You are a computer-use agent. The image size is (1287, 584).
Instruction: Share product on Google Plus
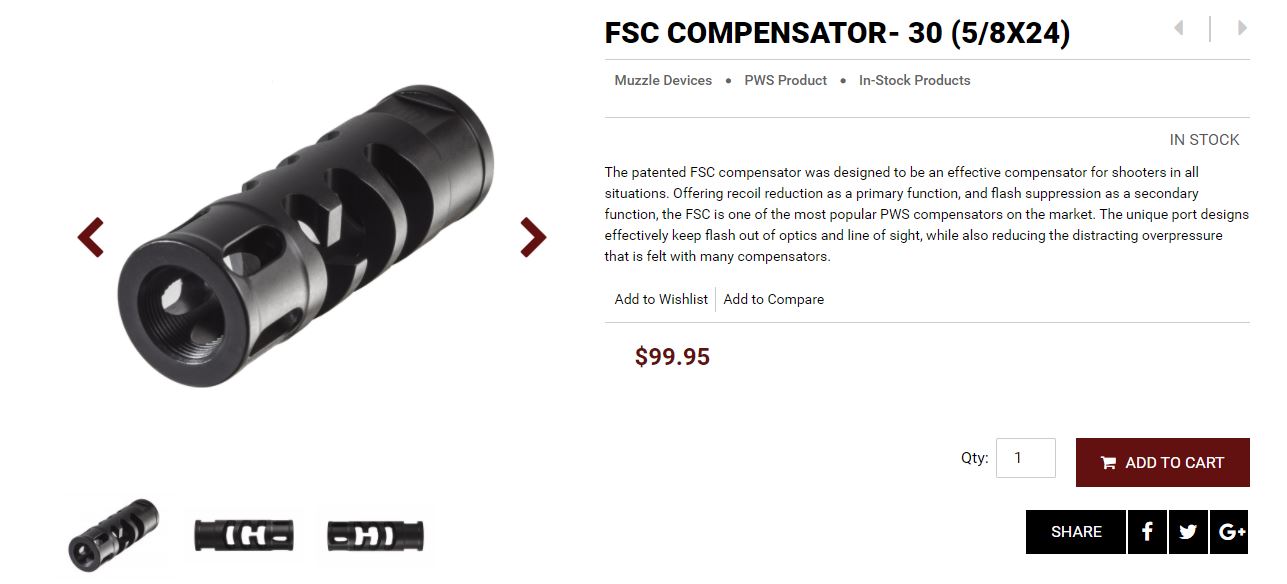tap(1229, 532)
